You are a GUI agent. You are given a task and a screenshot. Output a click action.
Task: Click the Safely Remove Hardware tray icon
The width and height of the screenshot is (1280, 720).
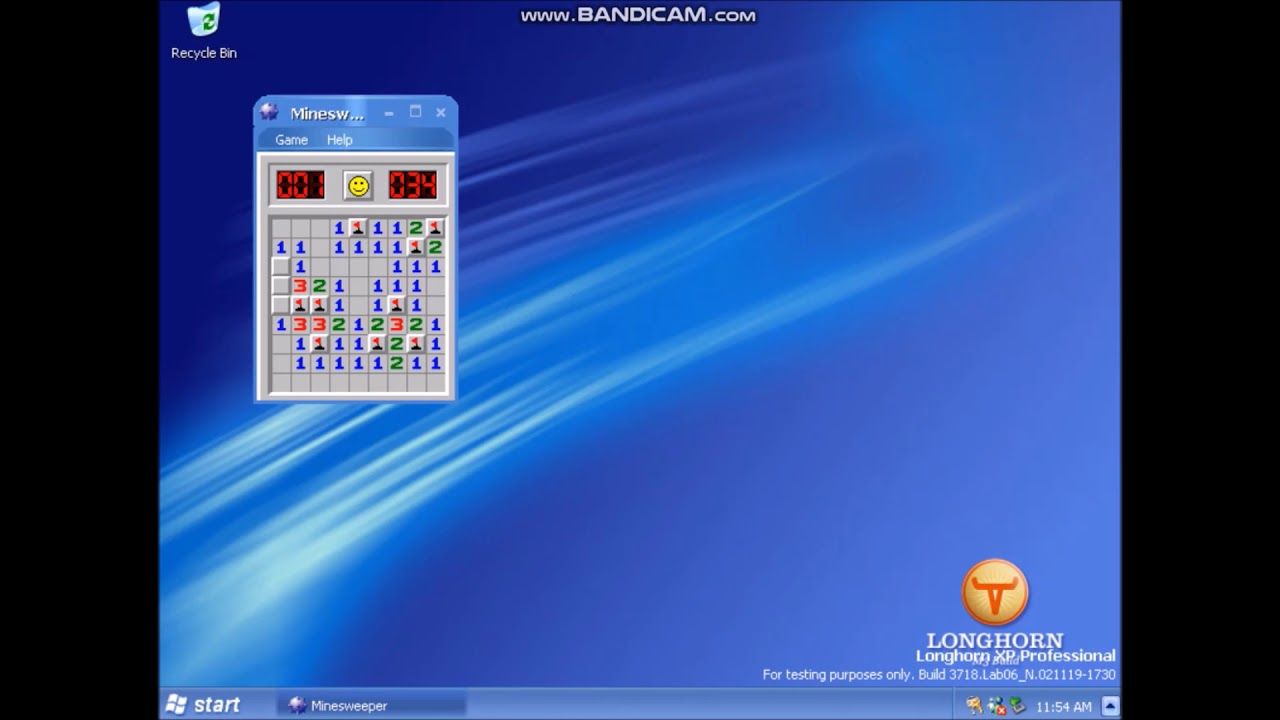pyautogui.click(x=1017, y=706)
